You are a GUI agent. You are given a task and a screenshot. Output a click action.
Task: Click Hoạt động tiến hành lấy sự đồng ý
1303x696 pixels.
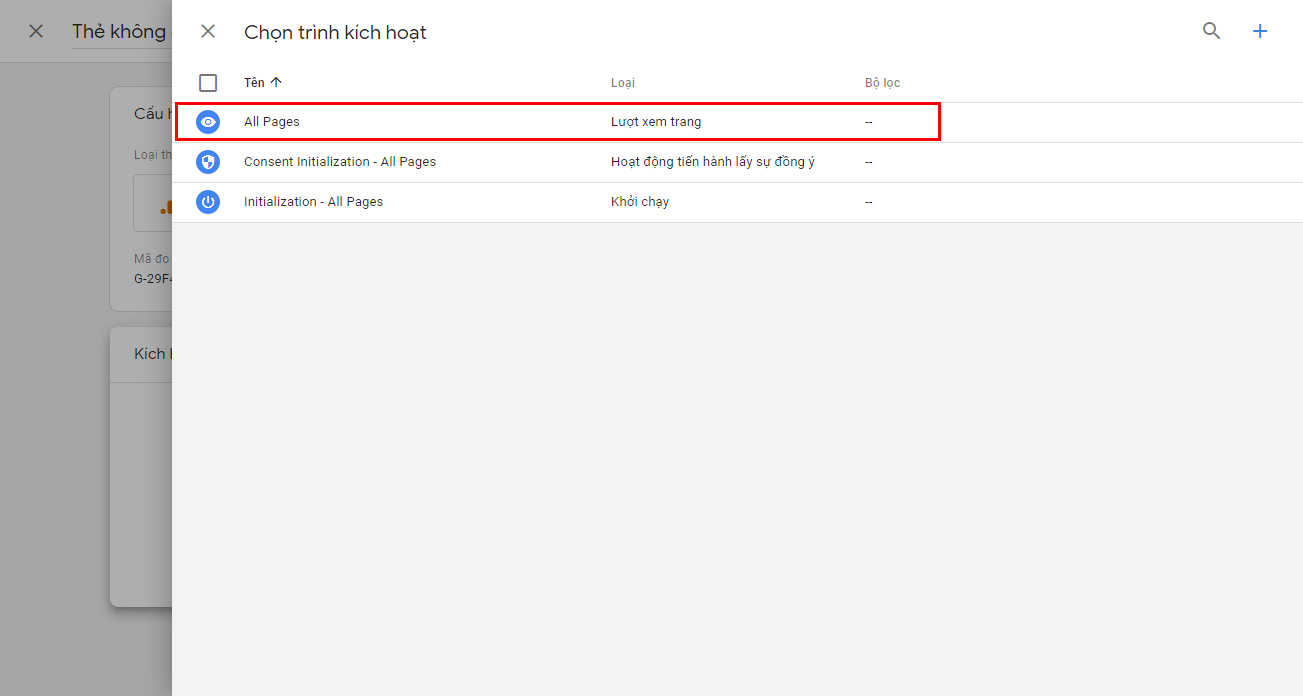pos(713,162)
